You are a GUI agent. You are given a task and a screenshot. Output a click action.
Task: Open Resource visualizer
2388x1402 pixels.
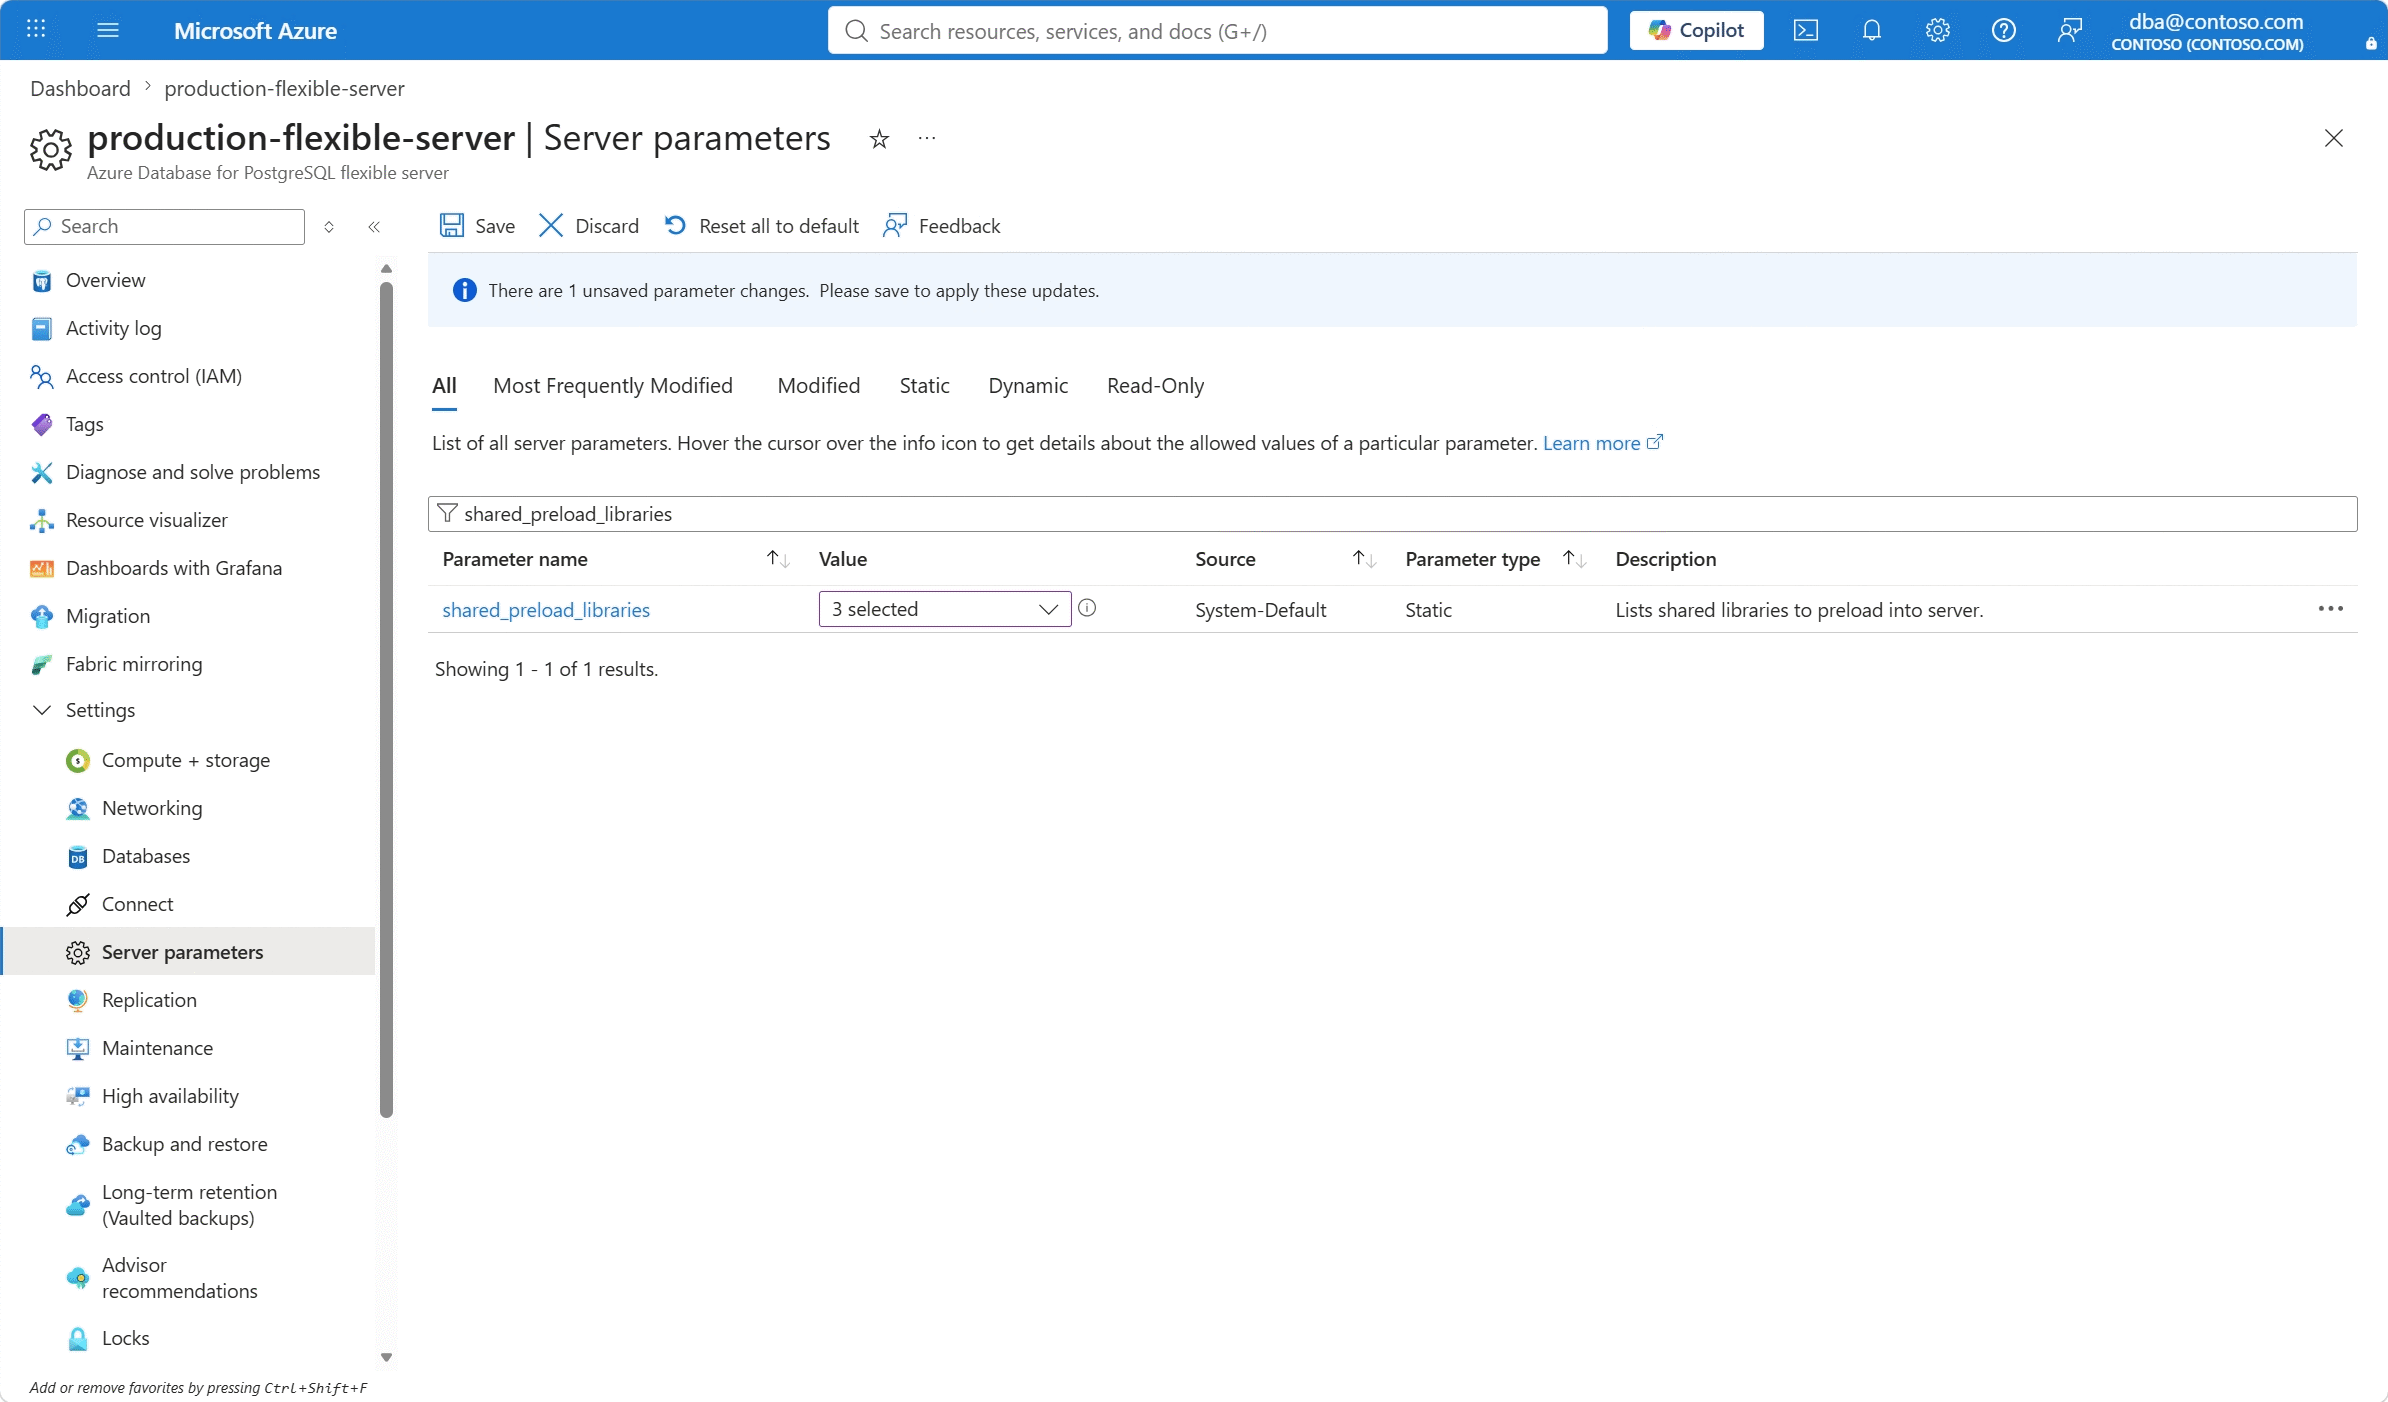[146, 520]
